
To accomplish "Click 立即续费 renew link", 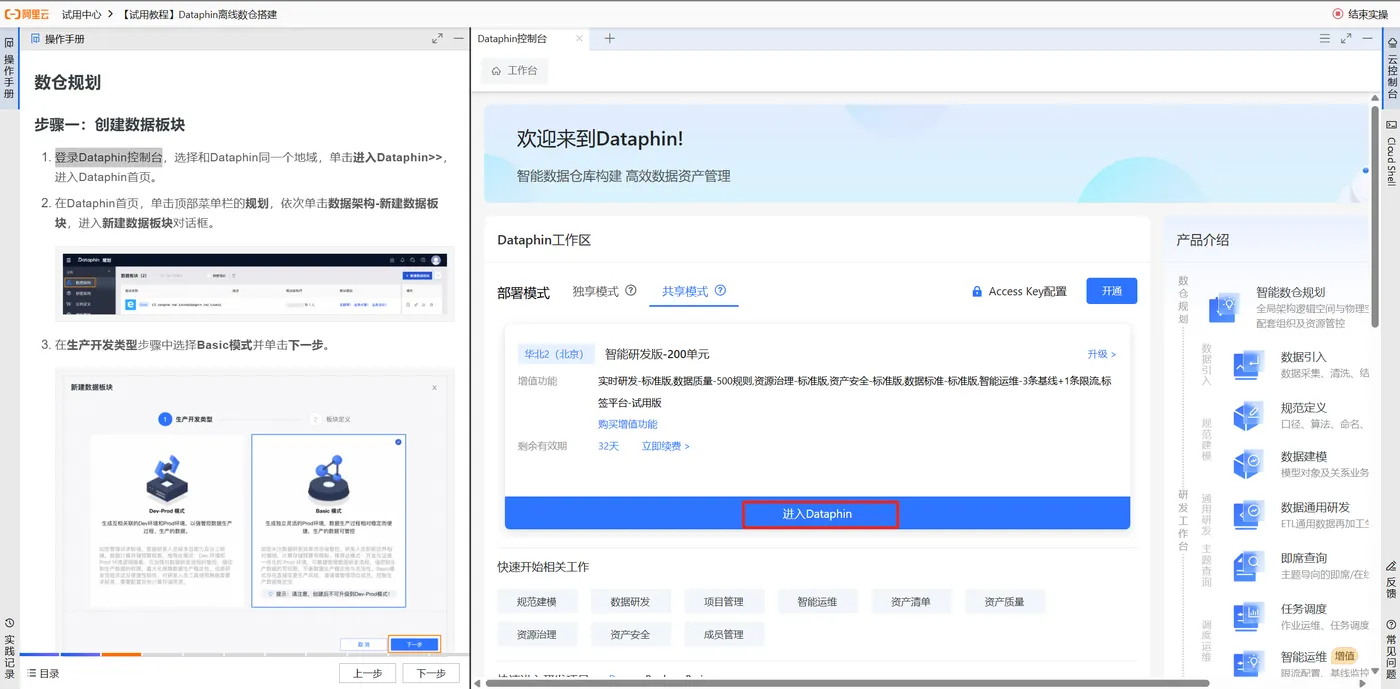I will point(666,446).
